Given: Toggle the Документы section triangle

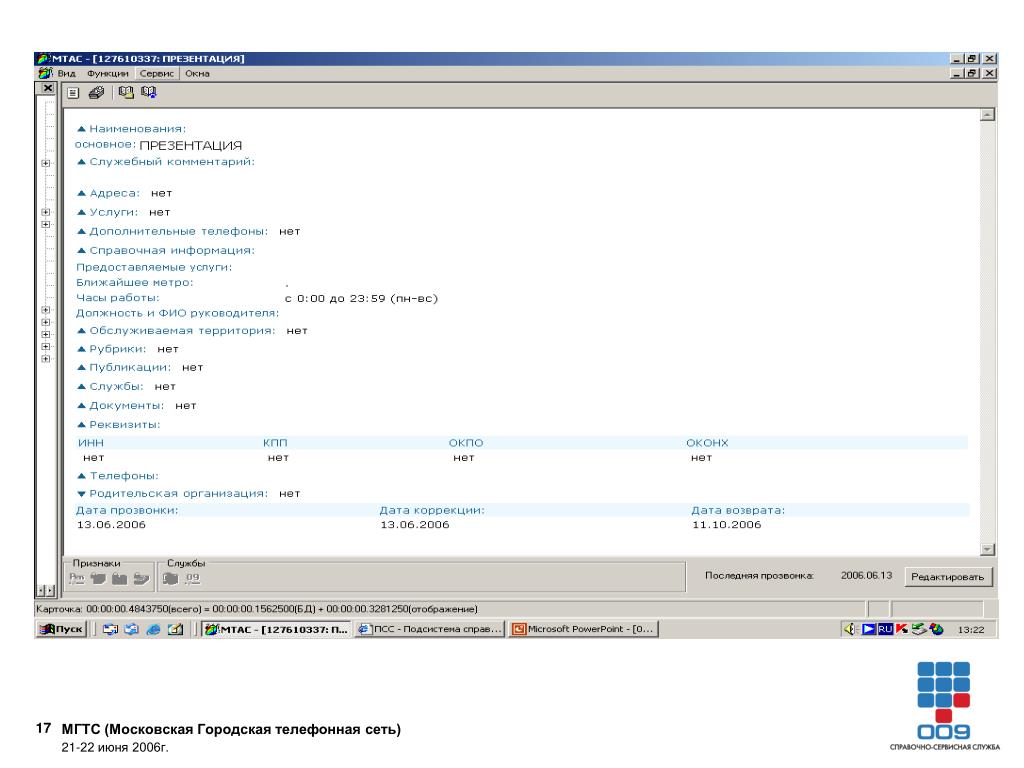Looking at the screenshot, I should (82, 406).
